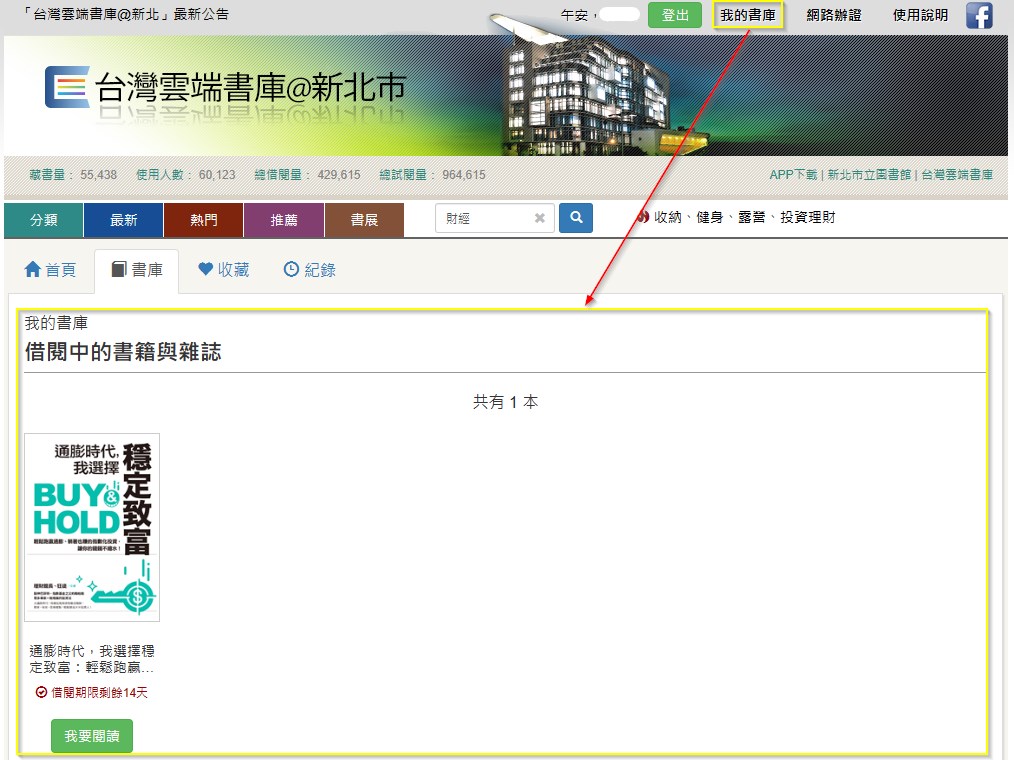Click 借閱期限剩餘14天 status text
1014x760 pixels.
(92, 693)
